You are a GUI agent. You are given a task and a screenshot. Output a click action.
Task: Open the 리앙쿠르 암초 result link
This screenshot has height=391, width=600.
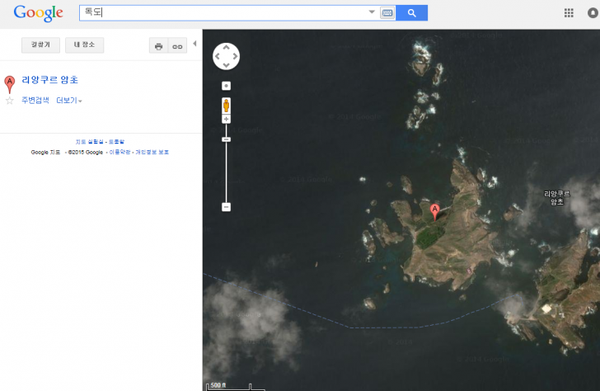tap(50, 80)
